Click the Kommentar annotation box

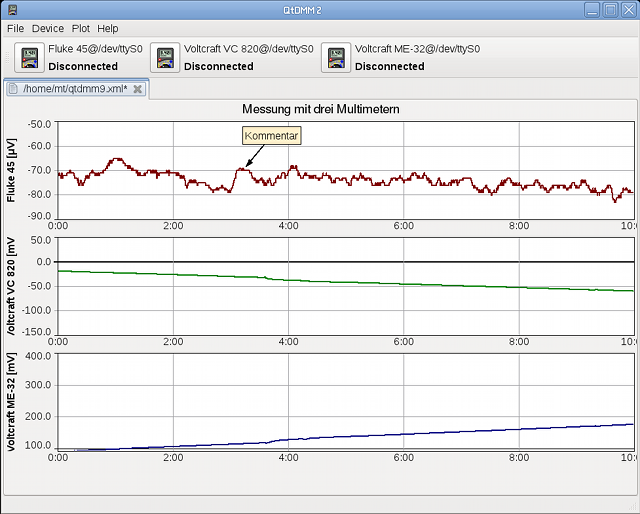point(271,135)
